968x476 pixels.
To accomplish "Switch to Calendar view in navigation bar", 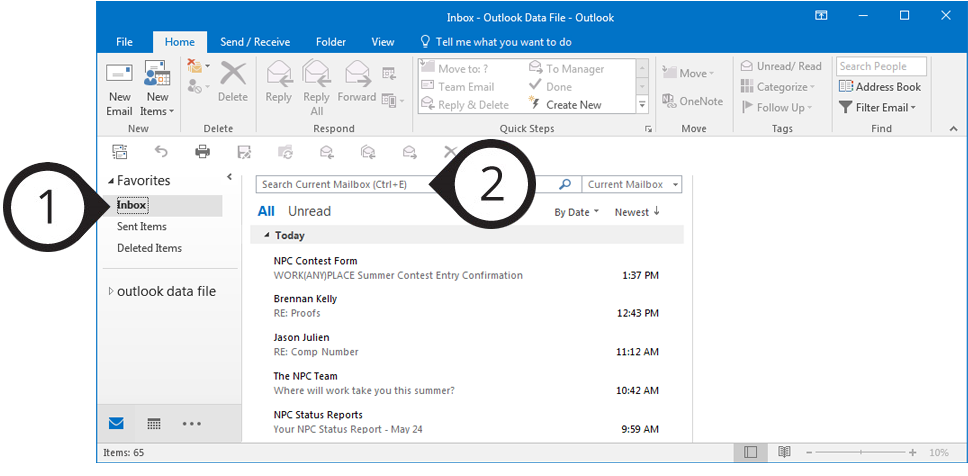I will pos(154,424).
